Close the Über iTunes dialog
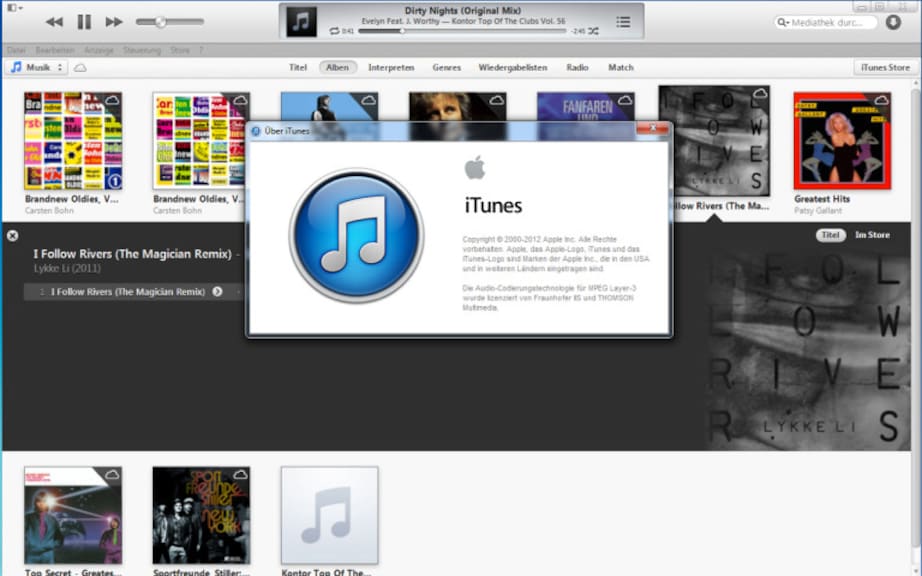This screenshot has height=576, width=922. pyautogui.click(x=653, y=128)
